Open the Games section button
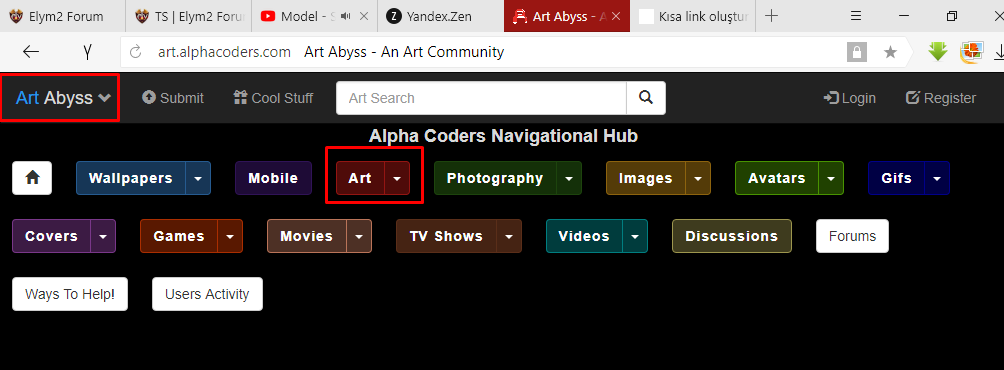 tap(179, 236)
